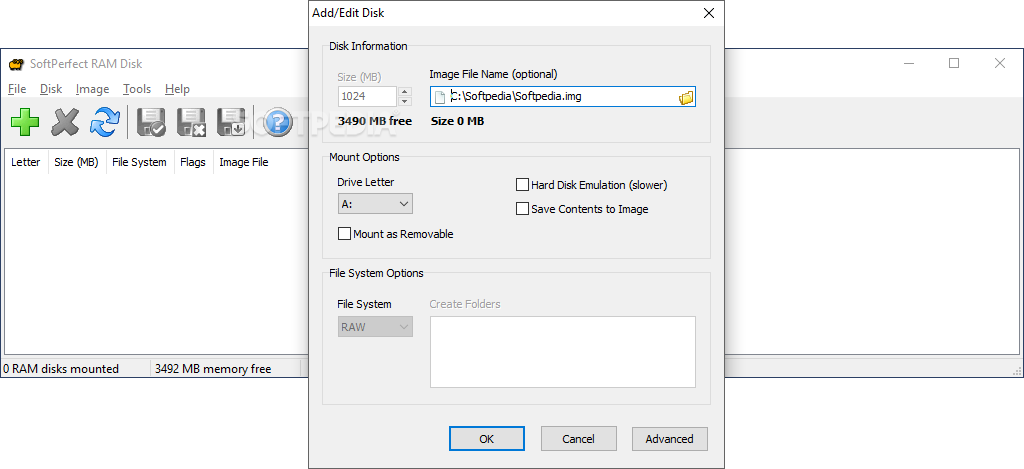Open the File System RAW dropdown
Image resolution: width=1024 pixels, height=469 pixels.
tap(375, 327)
